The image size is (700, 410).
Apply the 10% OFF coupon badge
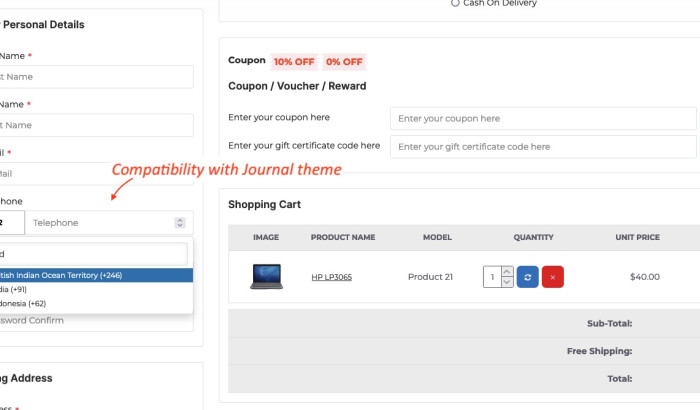tap(294, 62)
